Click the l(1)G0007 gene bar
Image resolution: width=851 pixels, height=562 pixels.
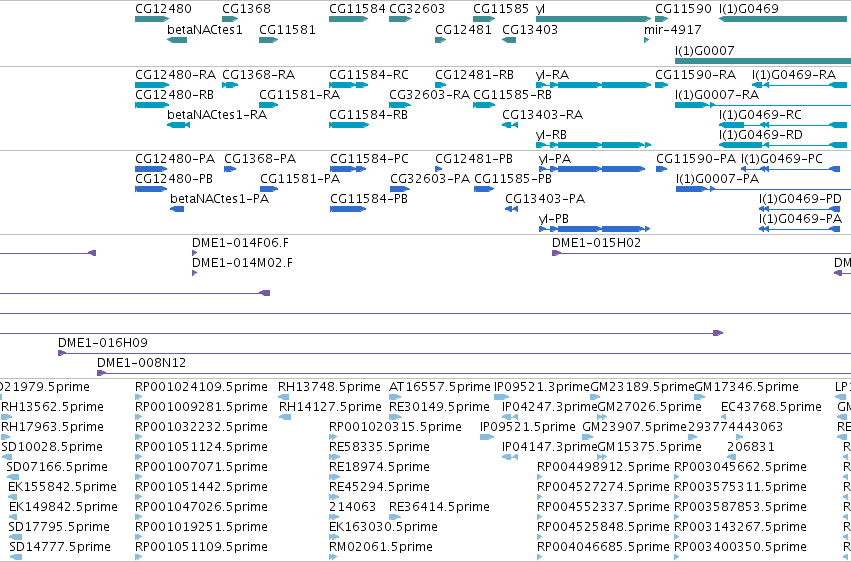[x=763, y=61]
